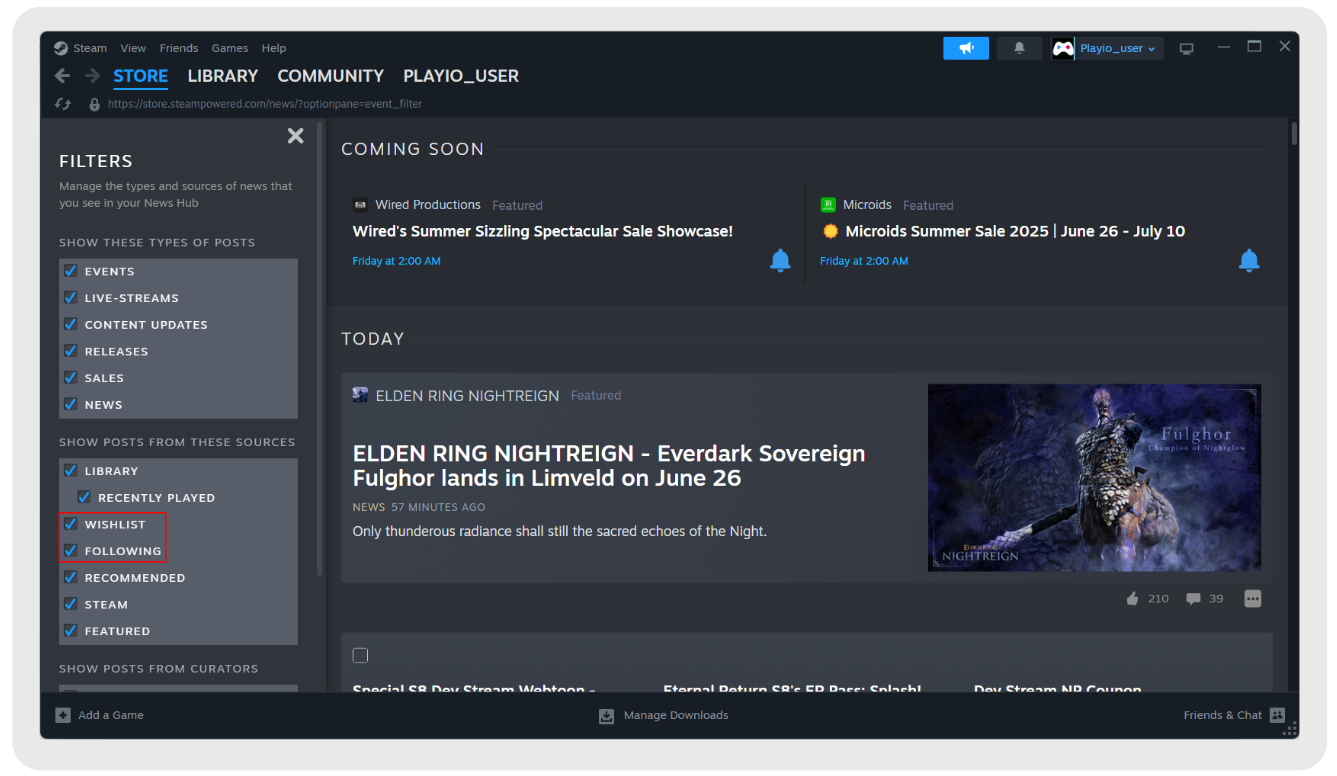
Task: Click the Friends & Chat people icon
Action: tap(1277, 715)
